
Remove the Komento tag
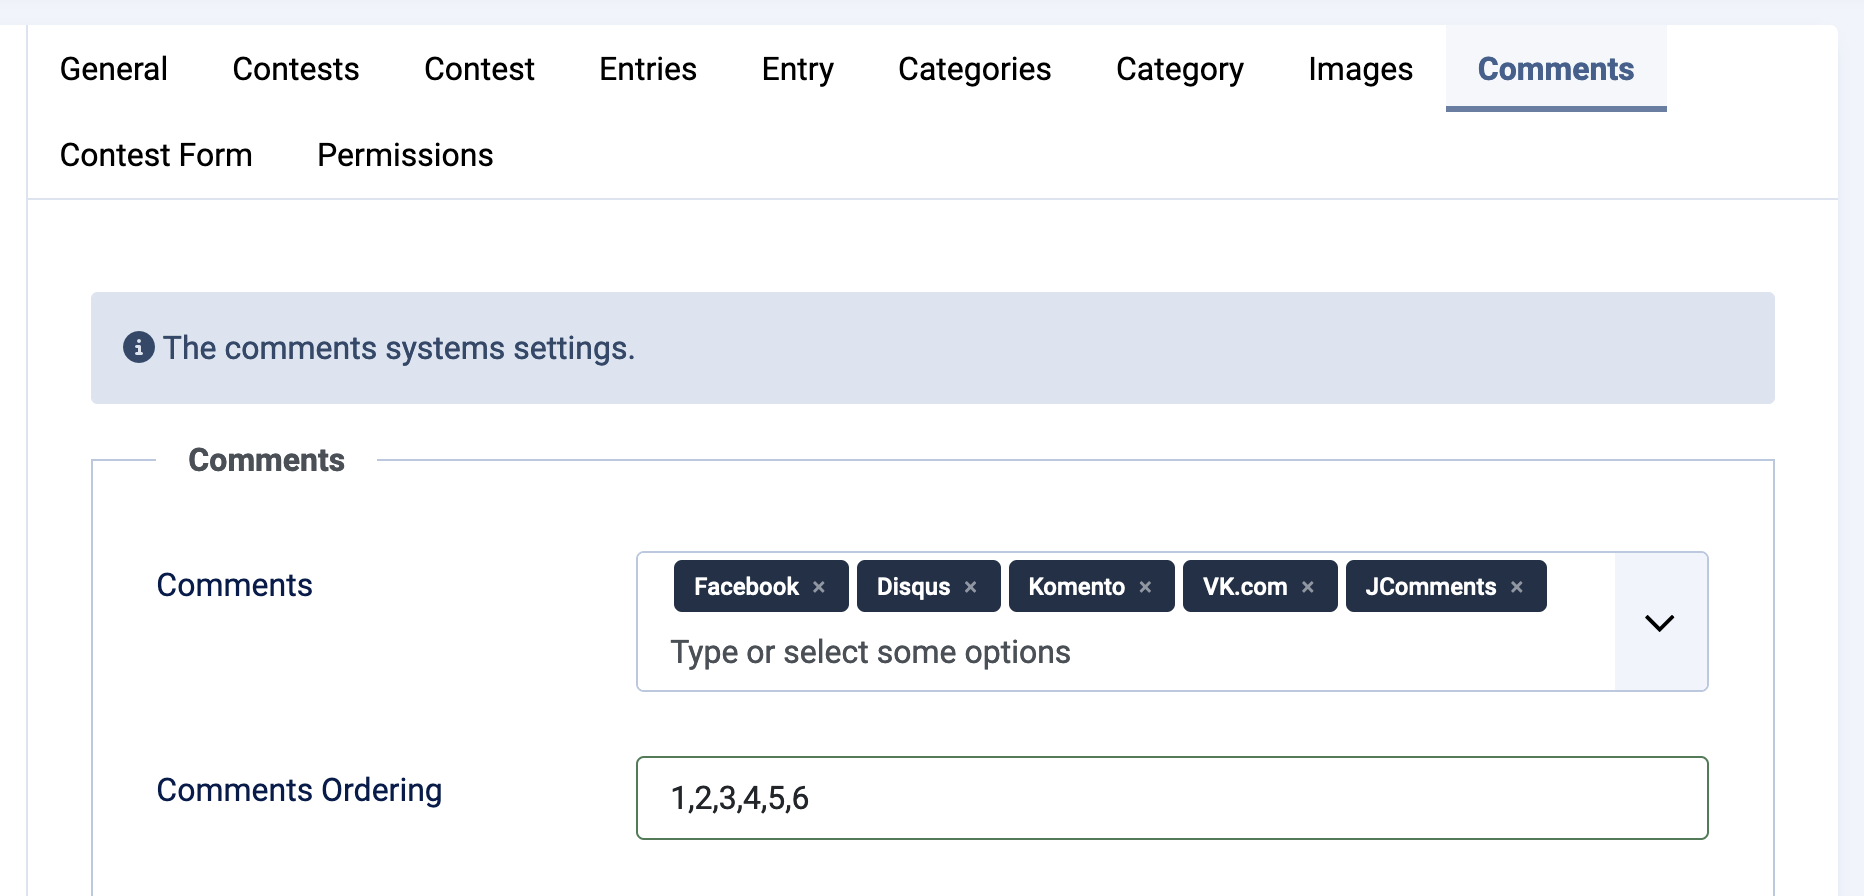tap(1145, 587)
